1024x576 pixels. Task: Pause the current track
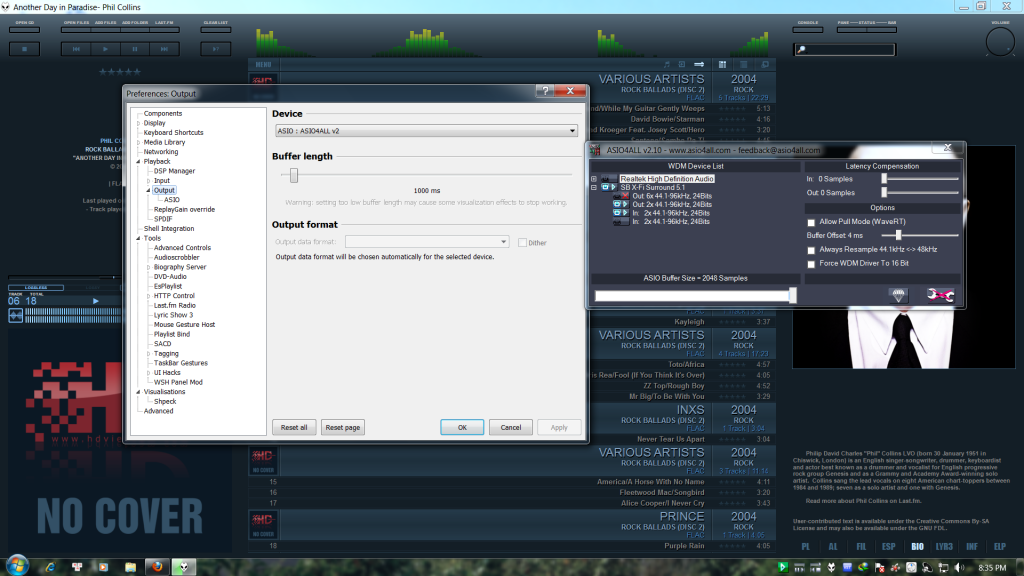click(x=135, y=49)
